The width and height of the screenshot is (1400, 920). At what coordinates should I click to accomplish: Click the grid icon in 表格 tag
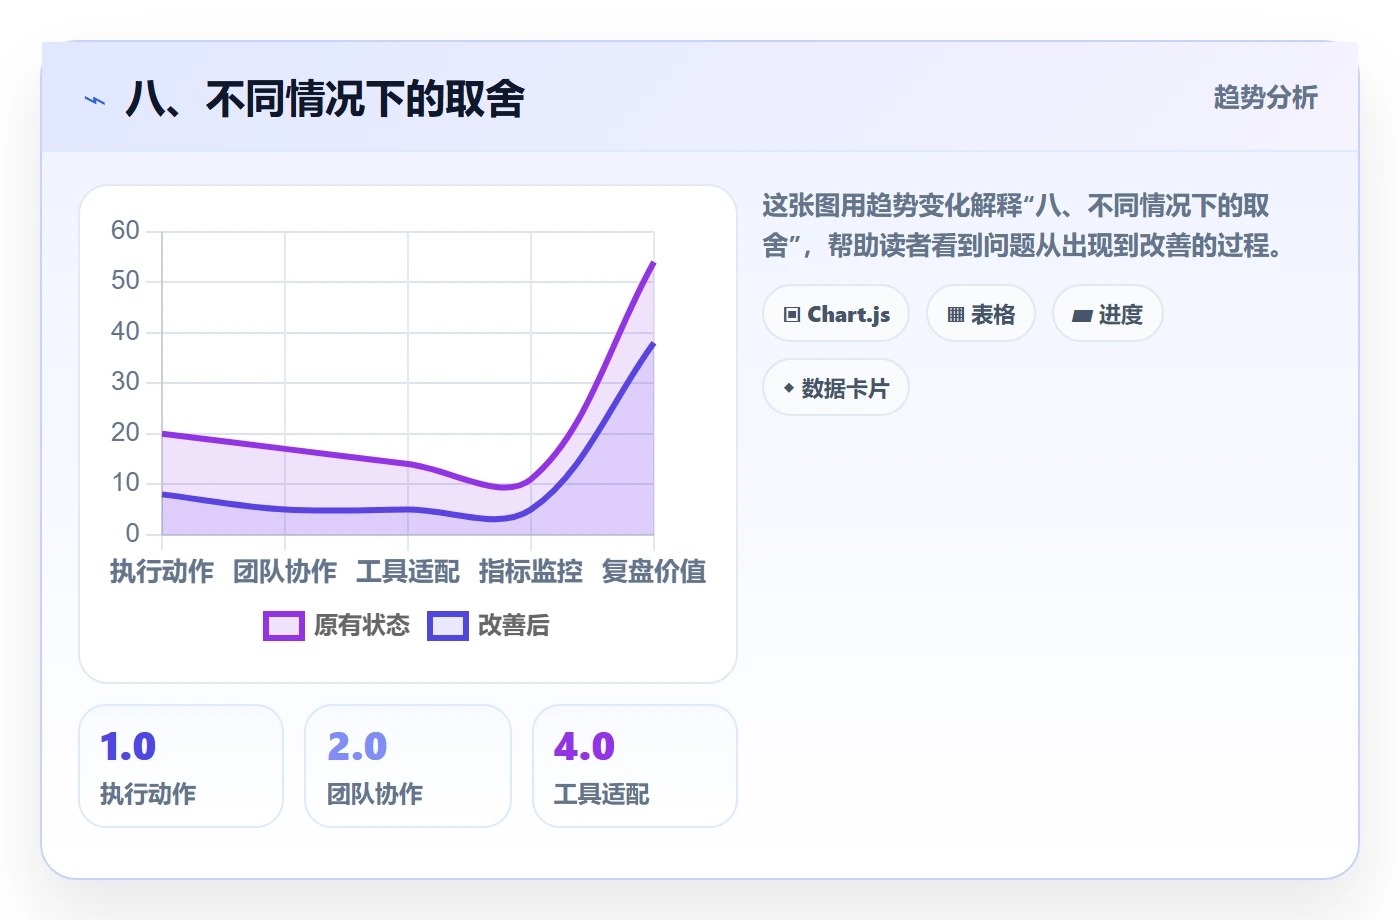(956, 315)
